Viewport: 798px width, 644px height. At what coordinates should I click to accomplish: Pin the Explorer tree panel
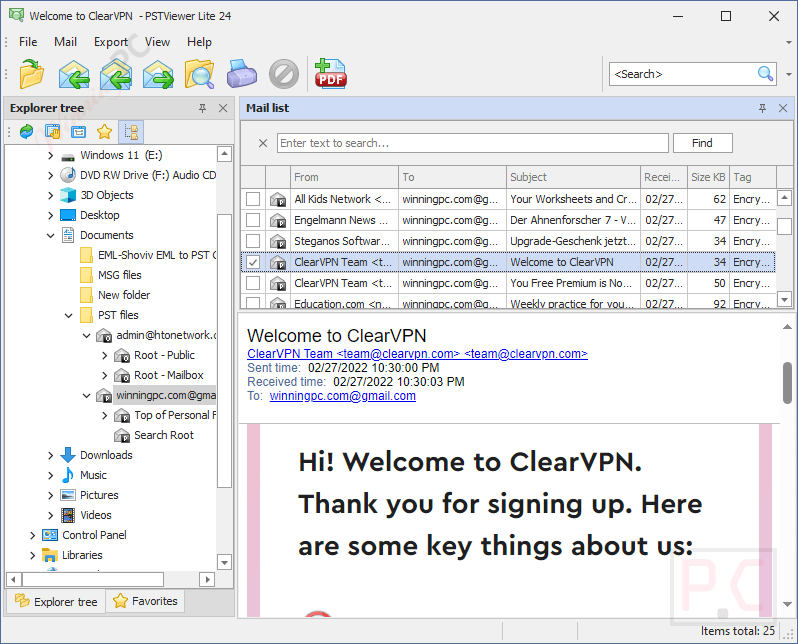pyautogui.click(x=203, y=108)
